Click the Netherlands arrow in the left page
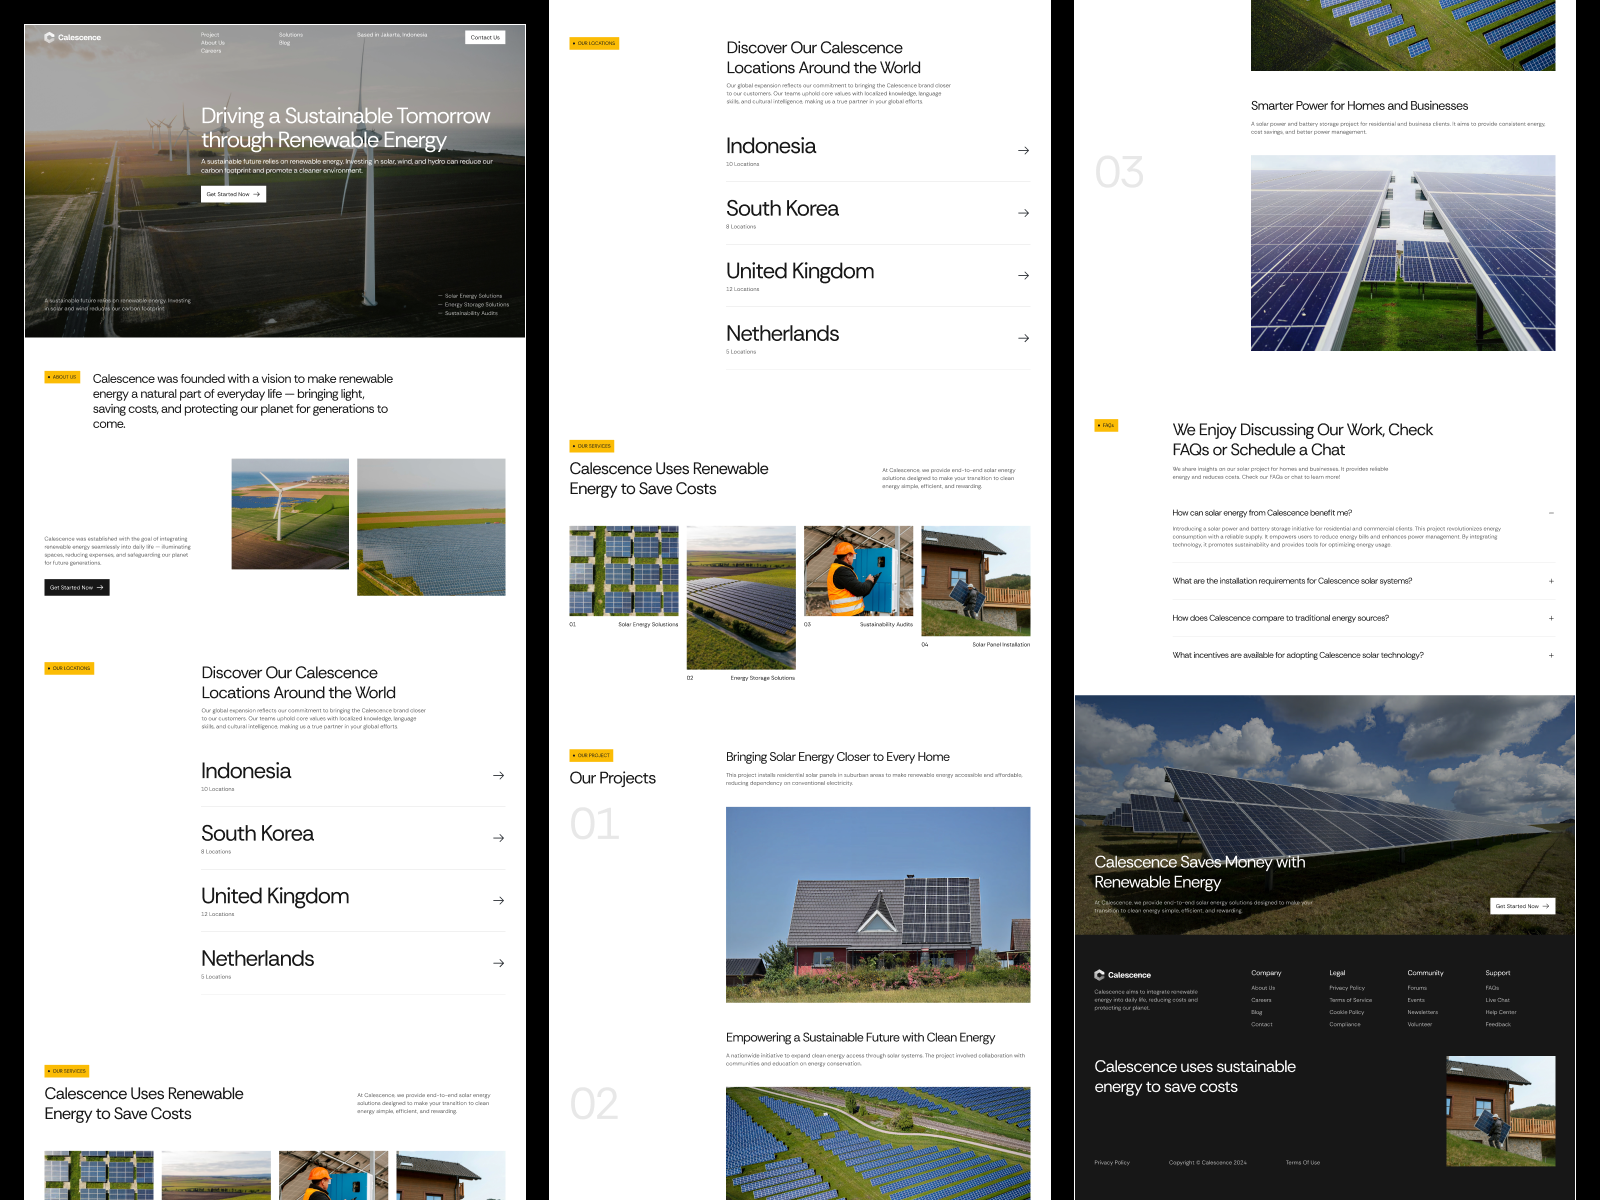Viewport: 1600px width, 1200px height. click(x=498, y=963)
